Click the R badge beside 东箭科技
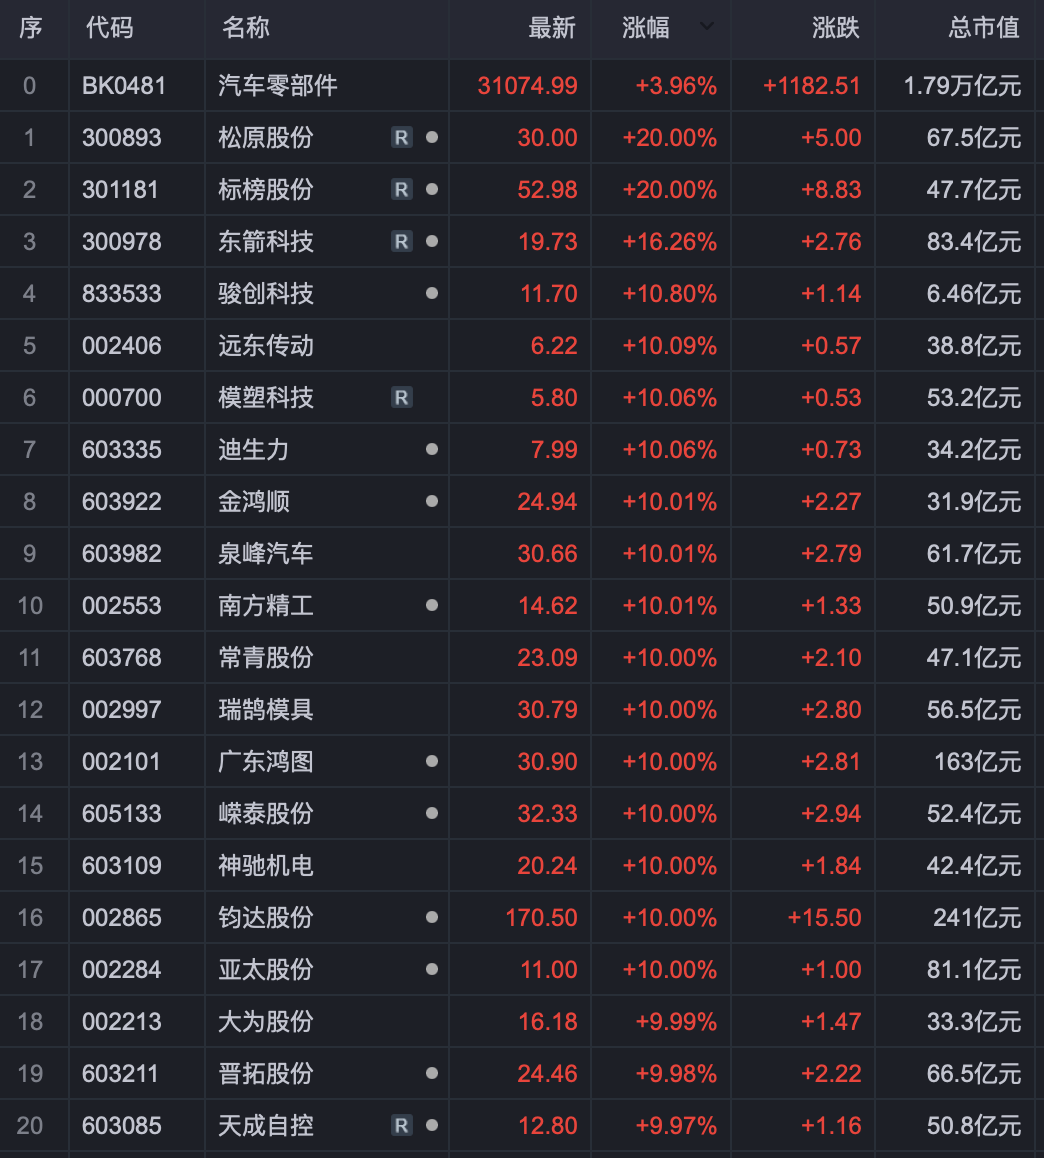 (401, 242)
